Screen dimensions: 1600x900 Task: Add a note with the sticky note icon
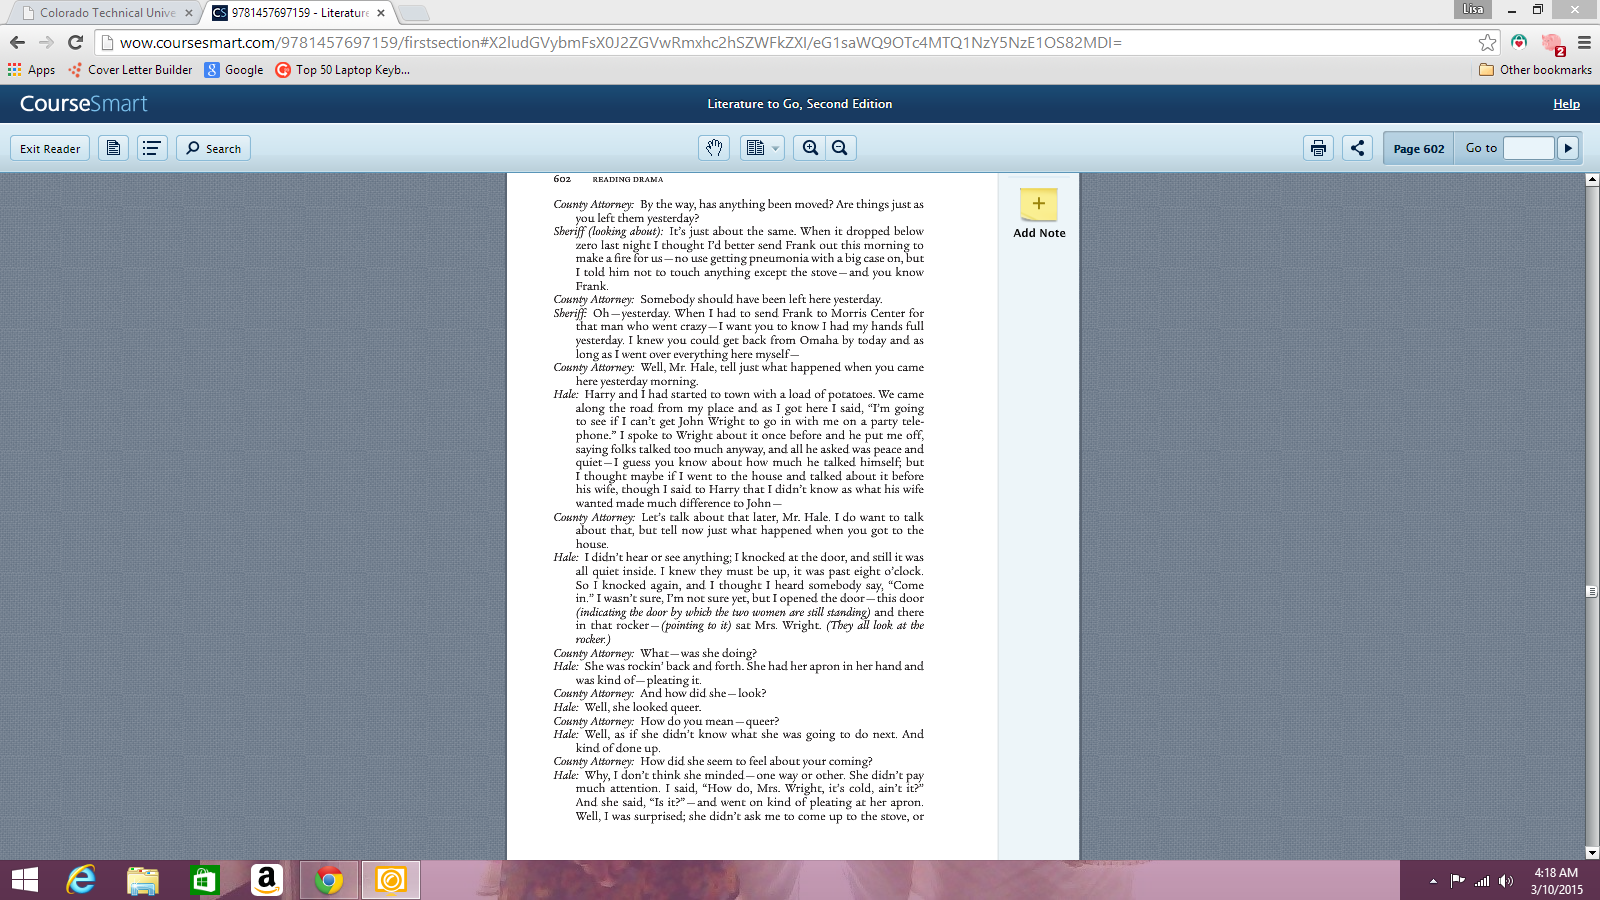pos(1039,204)
